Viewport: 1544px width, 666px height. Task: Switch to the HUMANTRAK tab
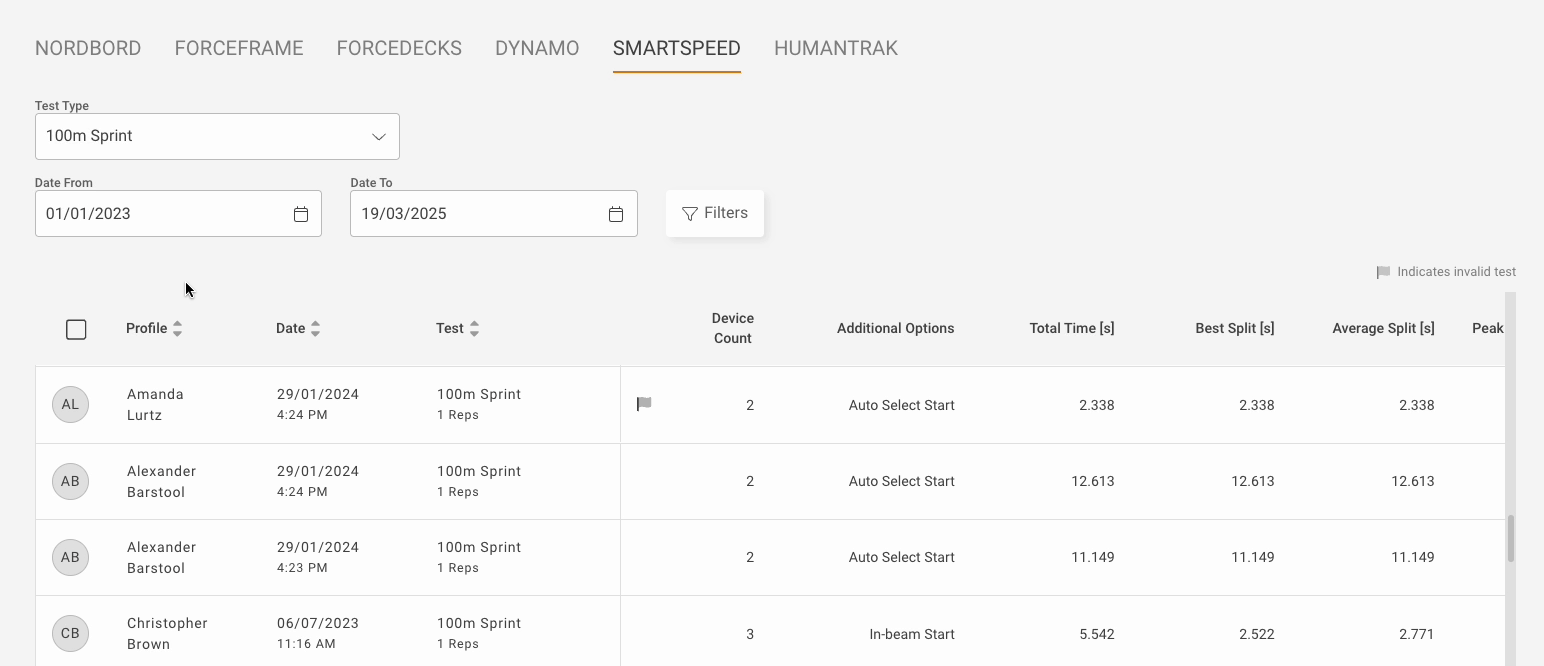click(x=836, y=48)
